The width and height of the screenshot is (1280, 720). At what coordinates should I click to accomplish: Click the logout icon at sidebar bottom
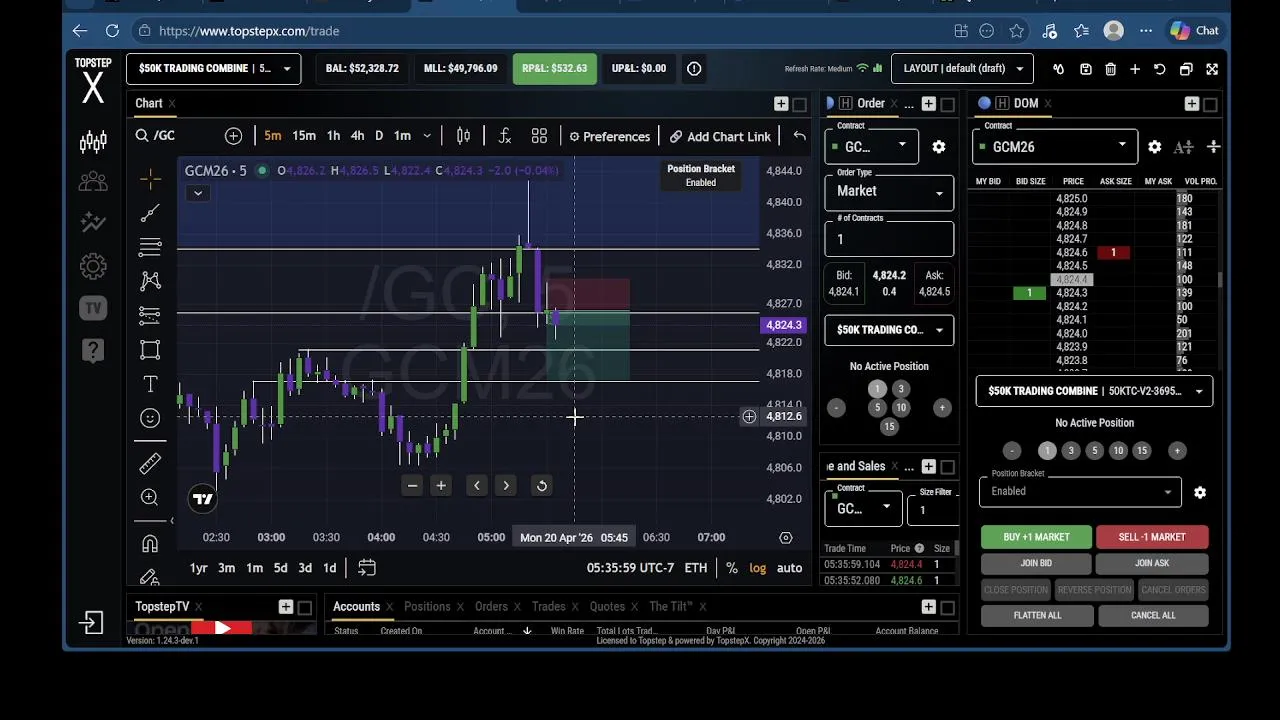92,623
